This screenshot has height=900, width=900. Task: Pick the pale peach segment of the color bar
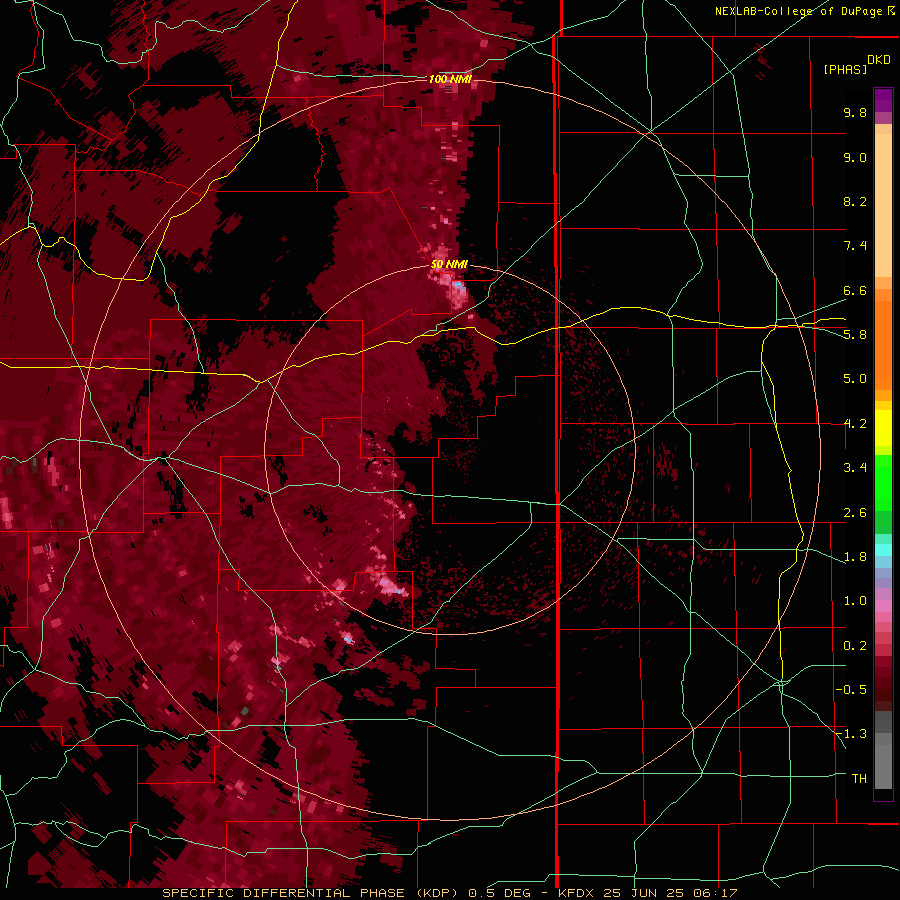coord(883,205)
